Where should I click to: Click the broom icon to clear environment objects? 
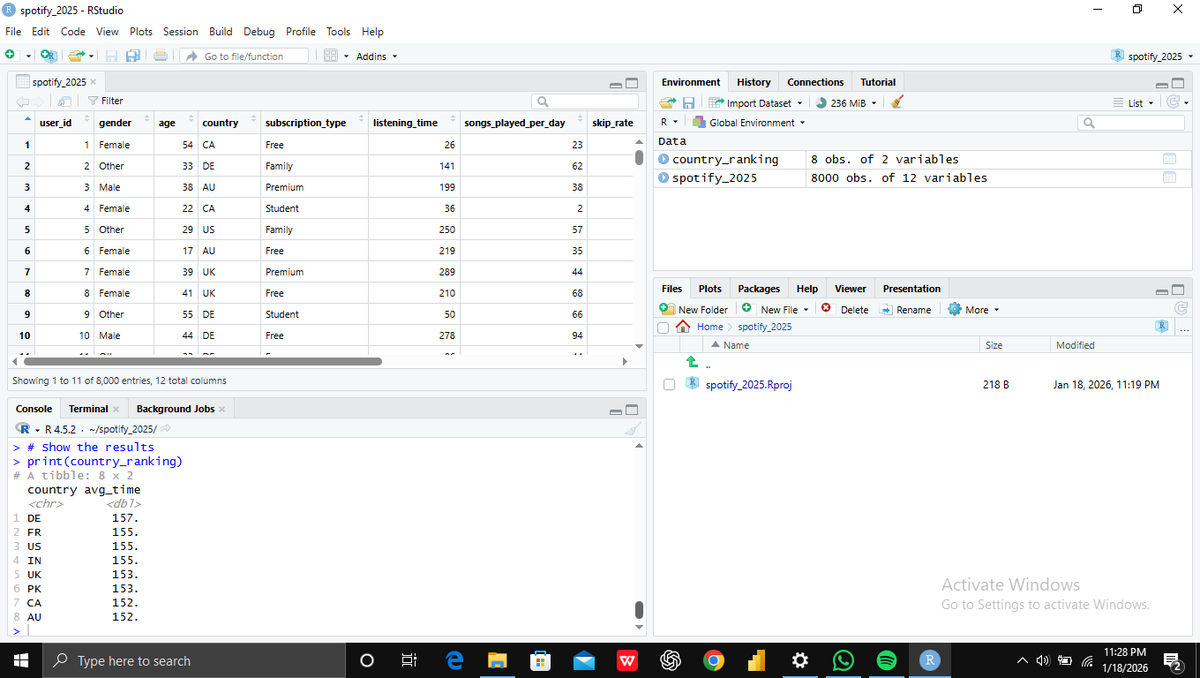(x=898, y=102)
